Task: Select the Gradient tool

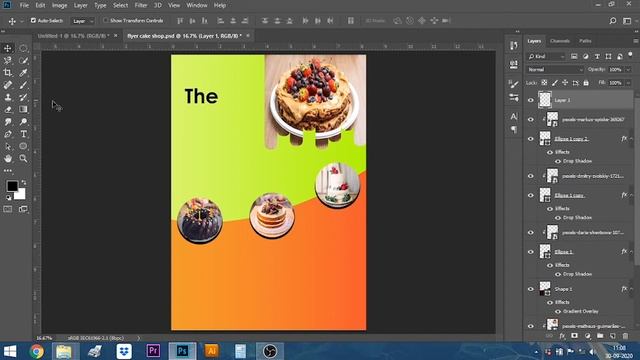Action: click(x=23, y=109)
